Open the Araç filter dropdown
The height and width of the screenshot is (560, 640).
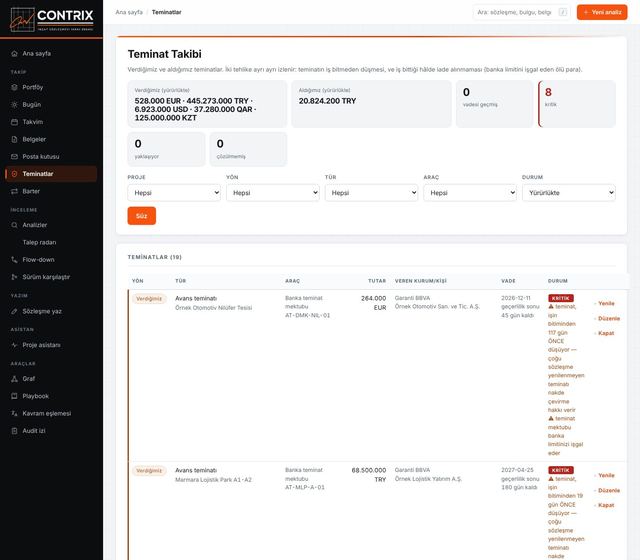[x=470, y=193]
